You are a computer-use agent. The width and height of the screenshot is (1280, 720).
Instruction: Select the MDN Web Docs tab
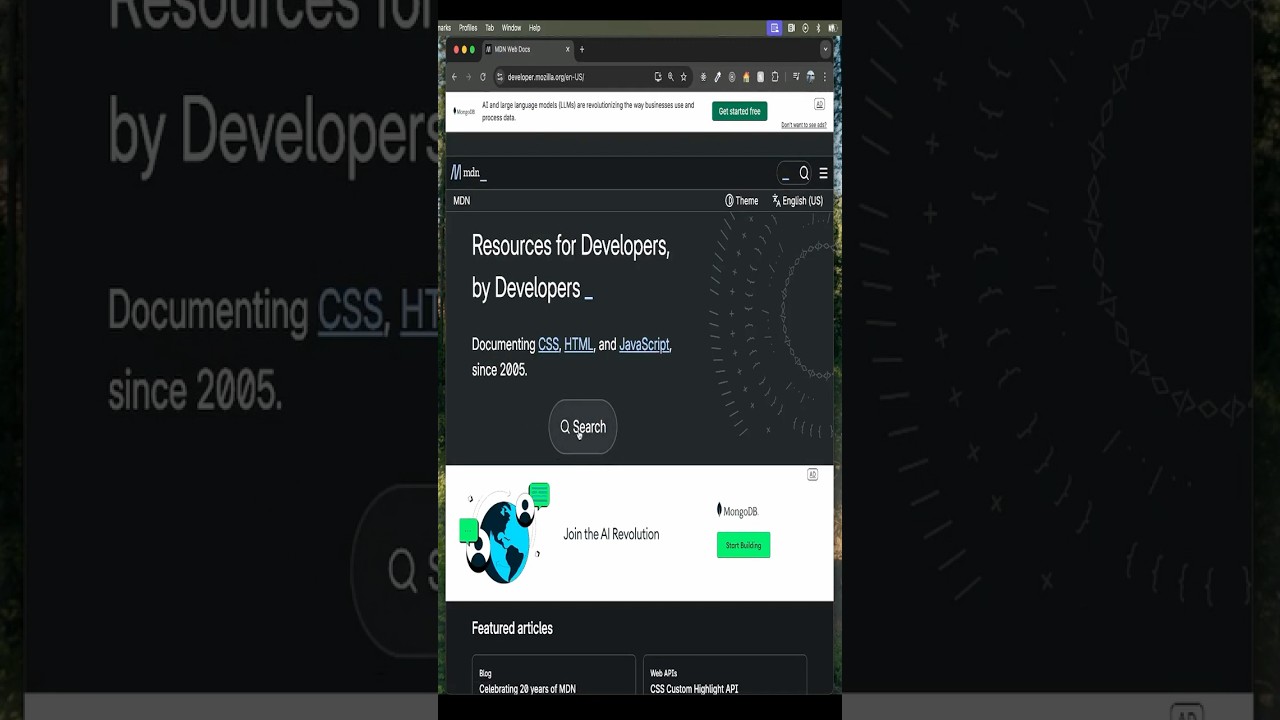528,49
